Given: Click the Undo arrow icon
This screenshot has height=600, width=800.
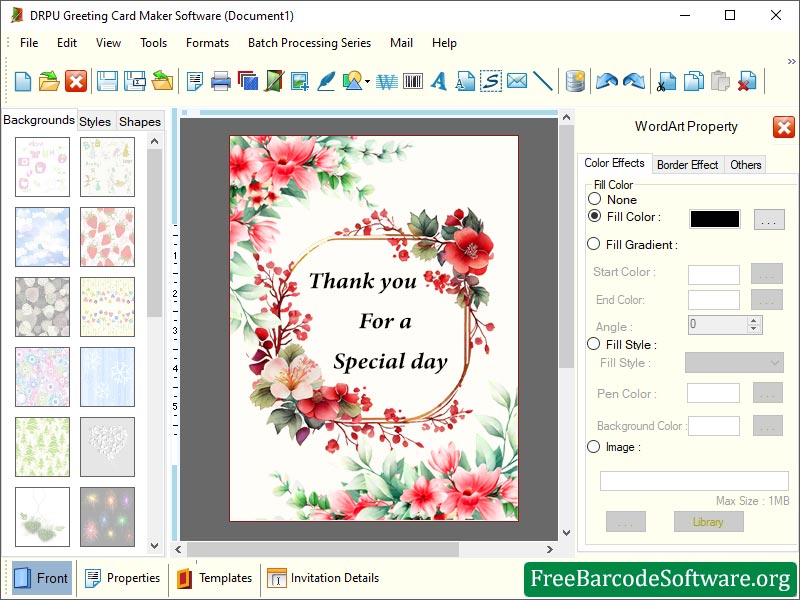Looking at the screenshot, I should pyautogui.click(x=606, y=82).
